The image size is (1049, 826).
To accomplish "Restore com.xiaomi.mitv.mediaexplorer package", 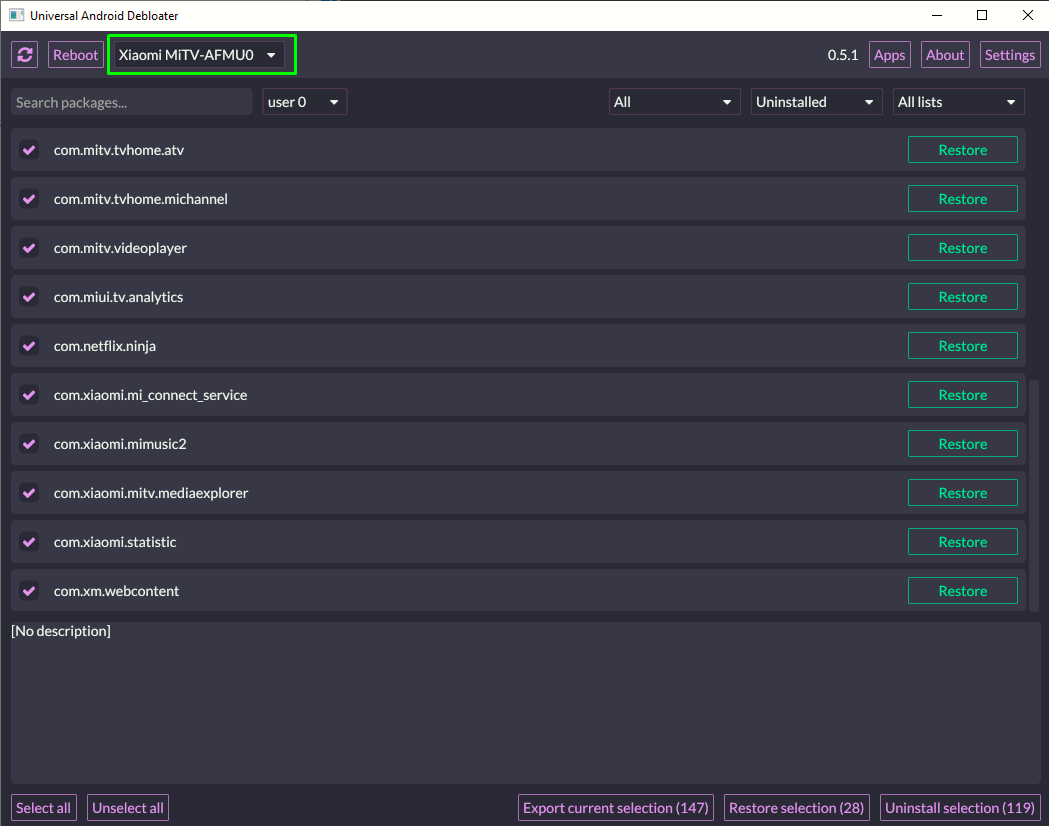I will coord(963,493).
